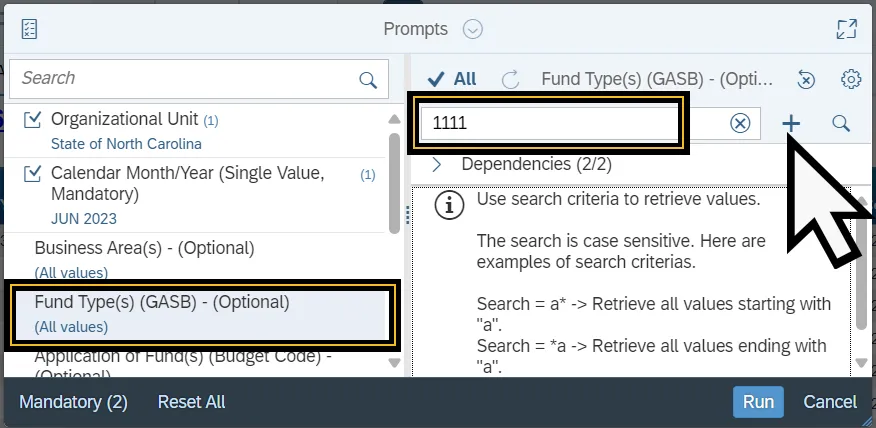Click the refresh icon next to All
Screen dimensions: 876x428
(x=510, y=79)
